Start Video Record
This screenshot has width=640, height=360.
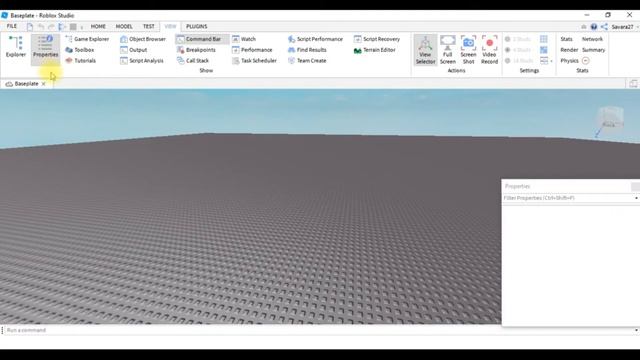(489, 50)
